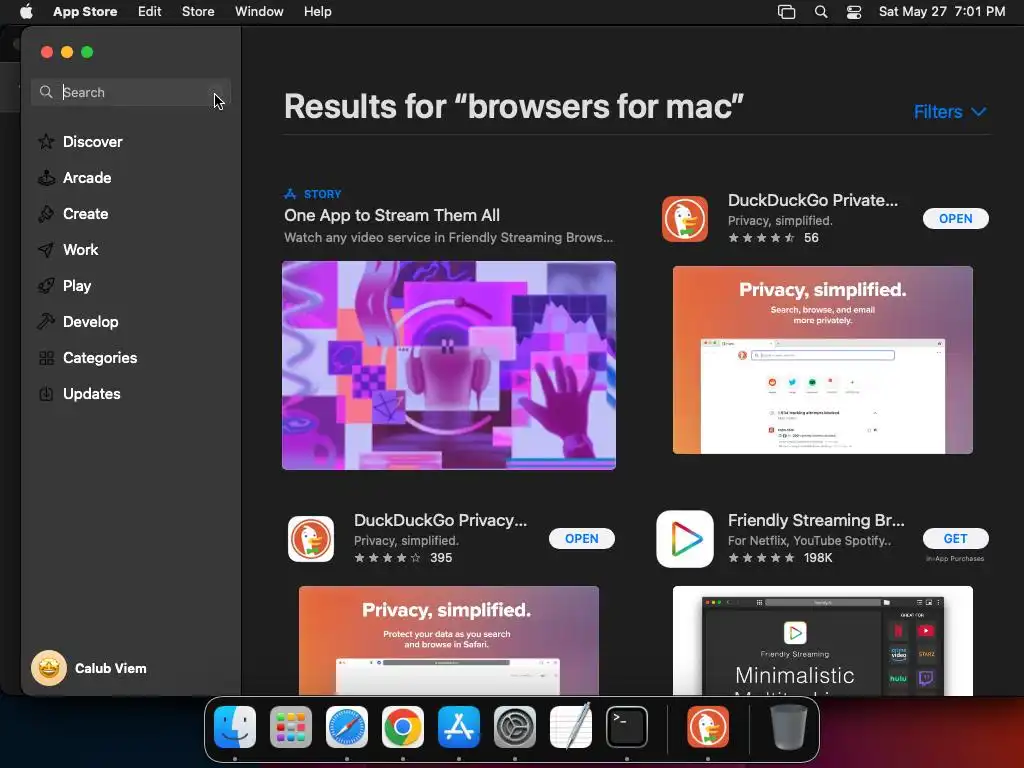Viewport: 1024px width, 768px height.
Task: Open Control Center in menu bar
Action: [x=854, y=12]
